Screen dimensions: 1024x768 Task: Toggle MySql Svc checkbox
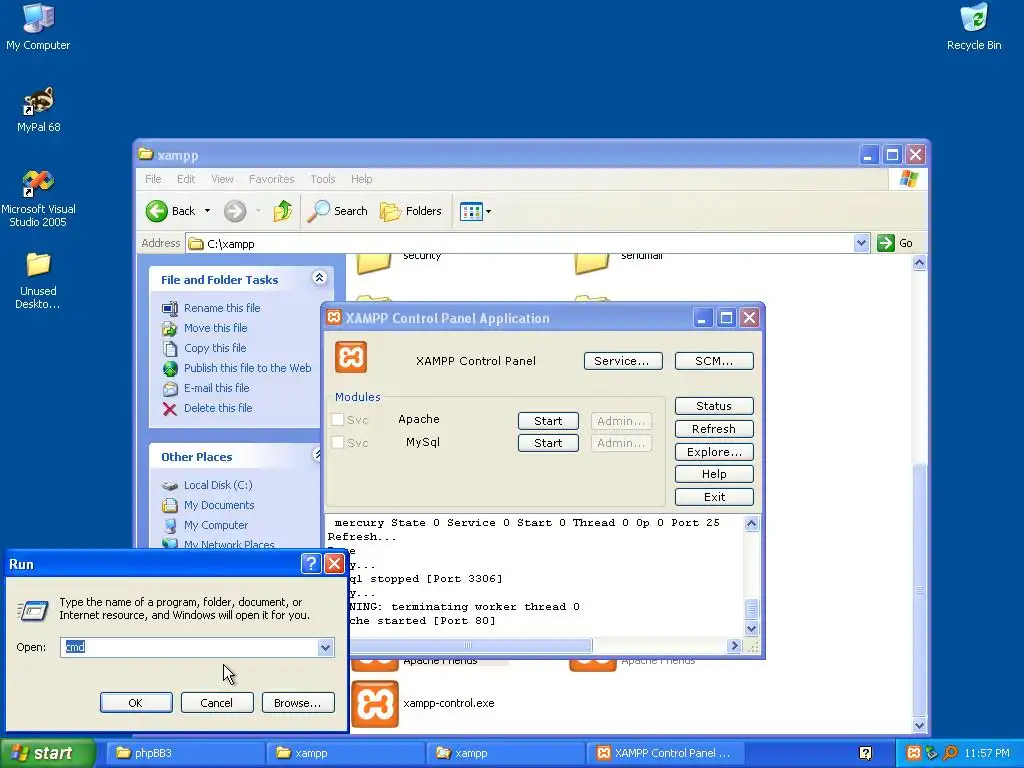tap(338, 442)
